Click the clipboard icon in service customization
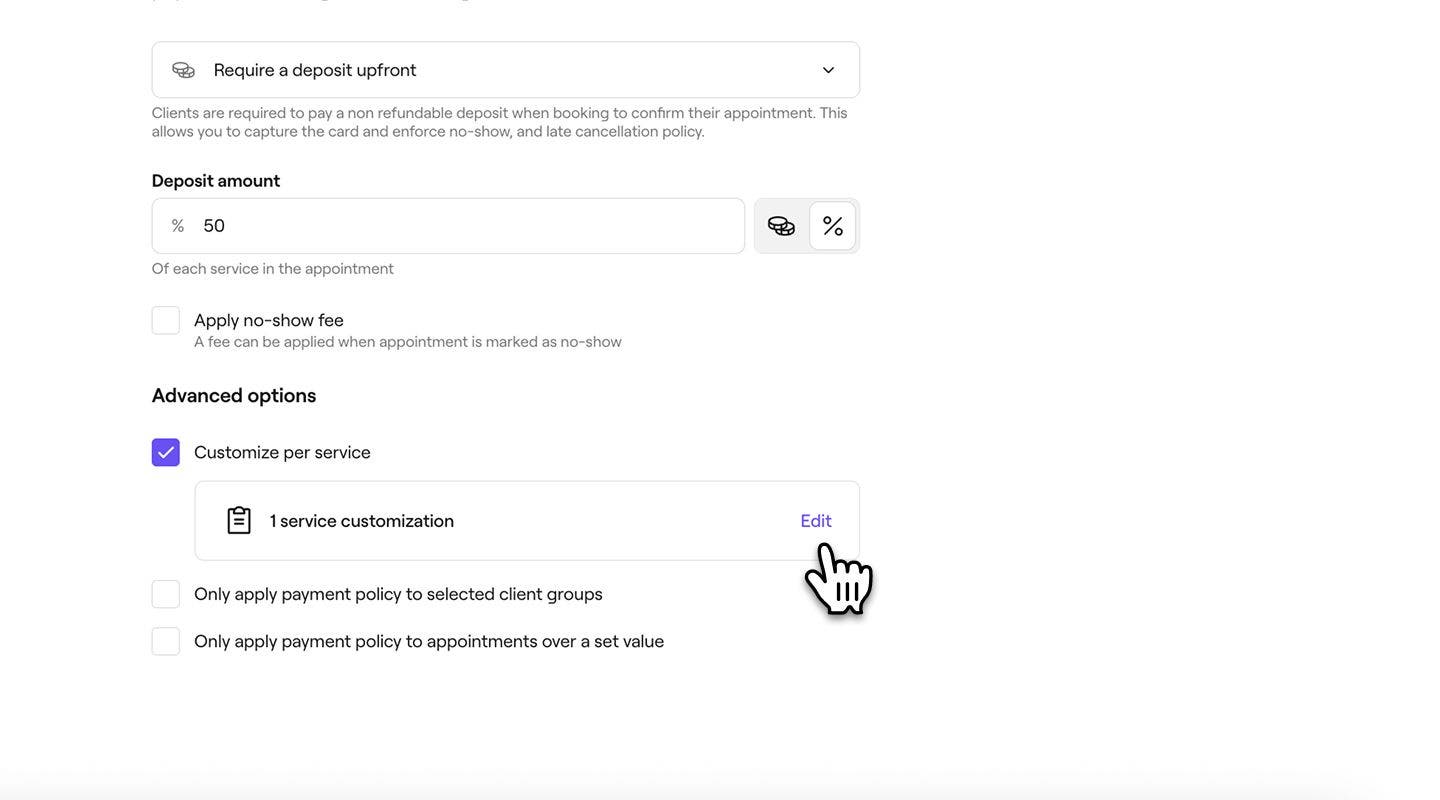The height and width of the screenshot is (800, 1440). pos(239,521)
